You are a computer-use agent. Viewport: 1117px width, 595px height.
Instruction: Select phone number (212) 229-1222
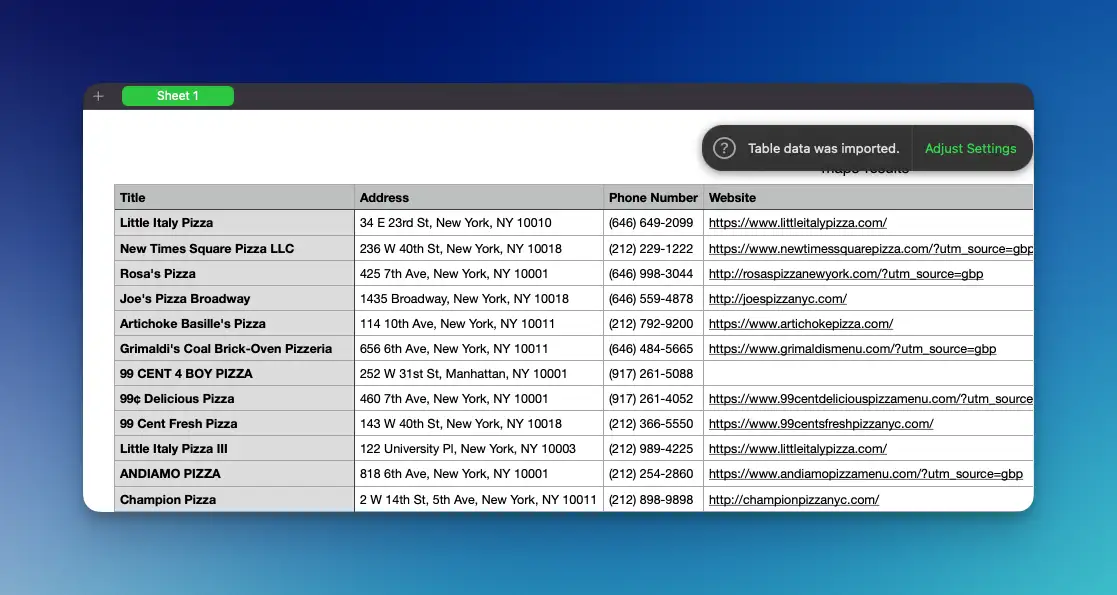(653, 249)
